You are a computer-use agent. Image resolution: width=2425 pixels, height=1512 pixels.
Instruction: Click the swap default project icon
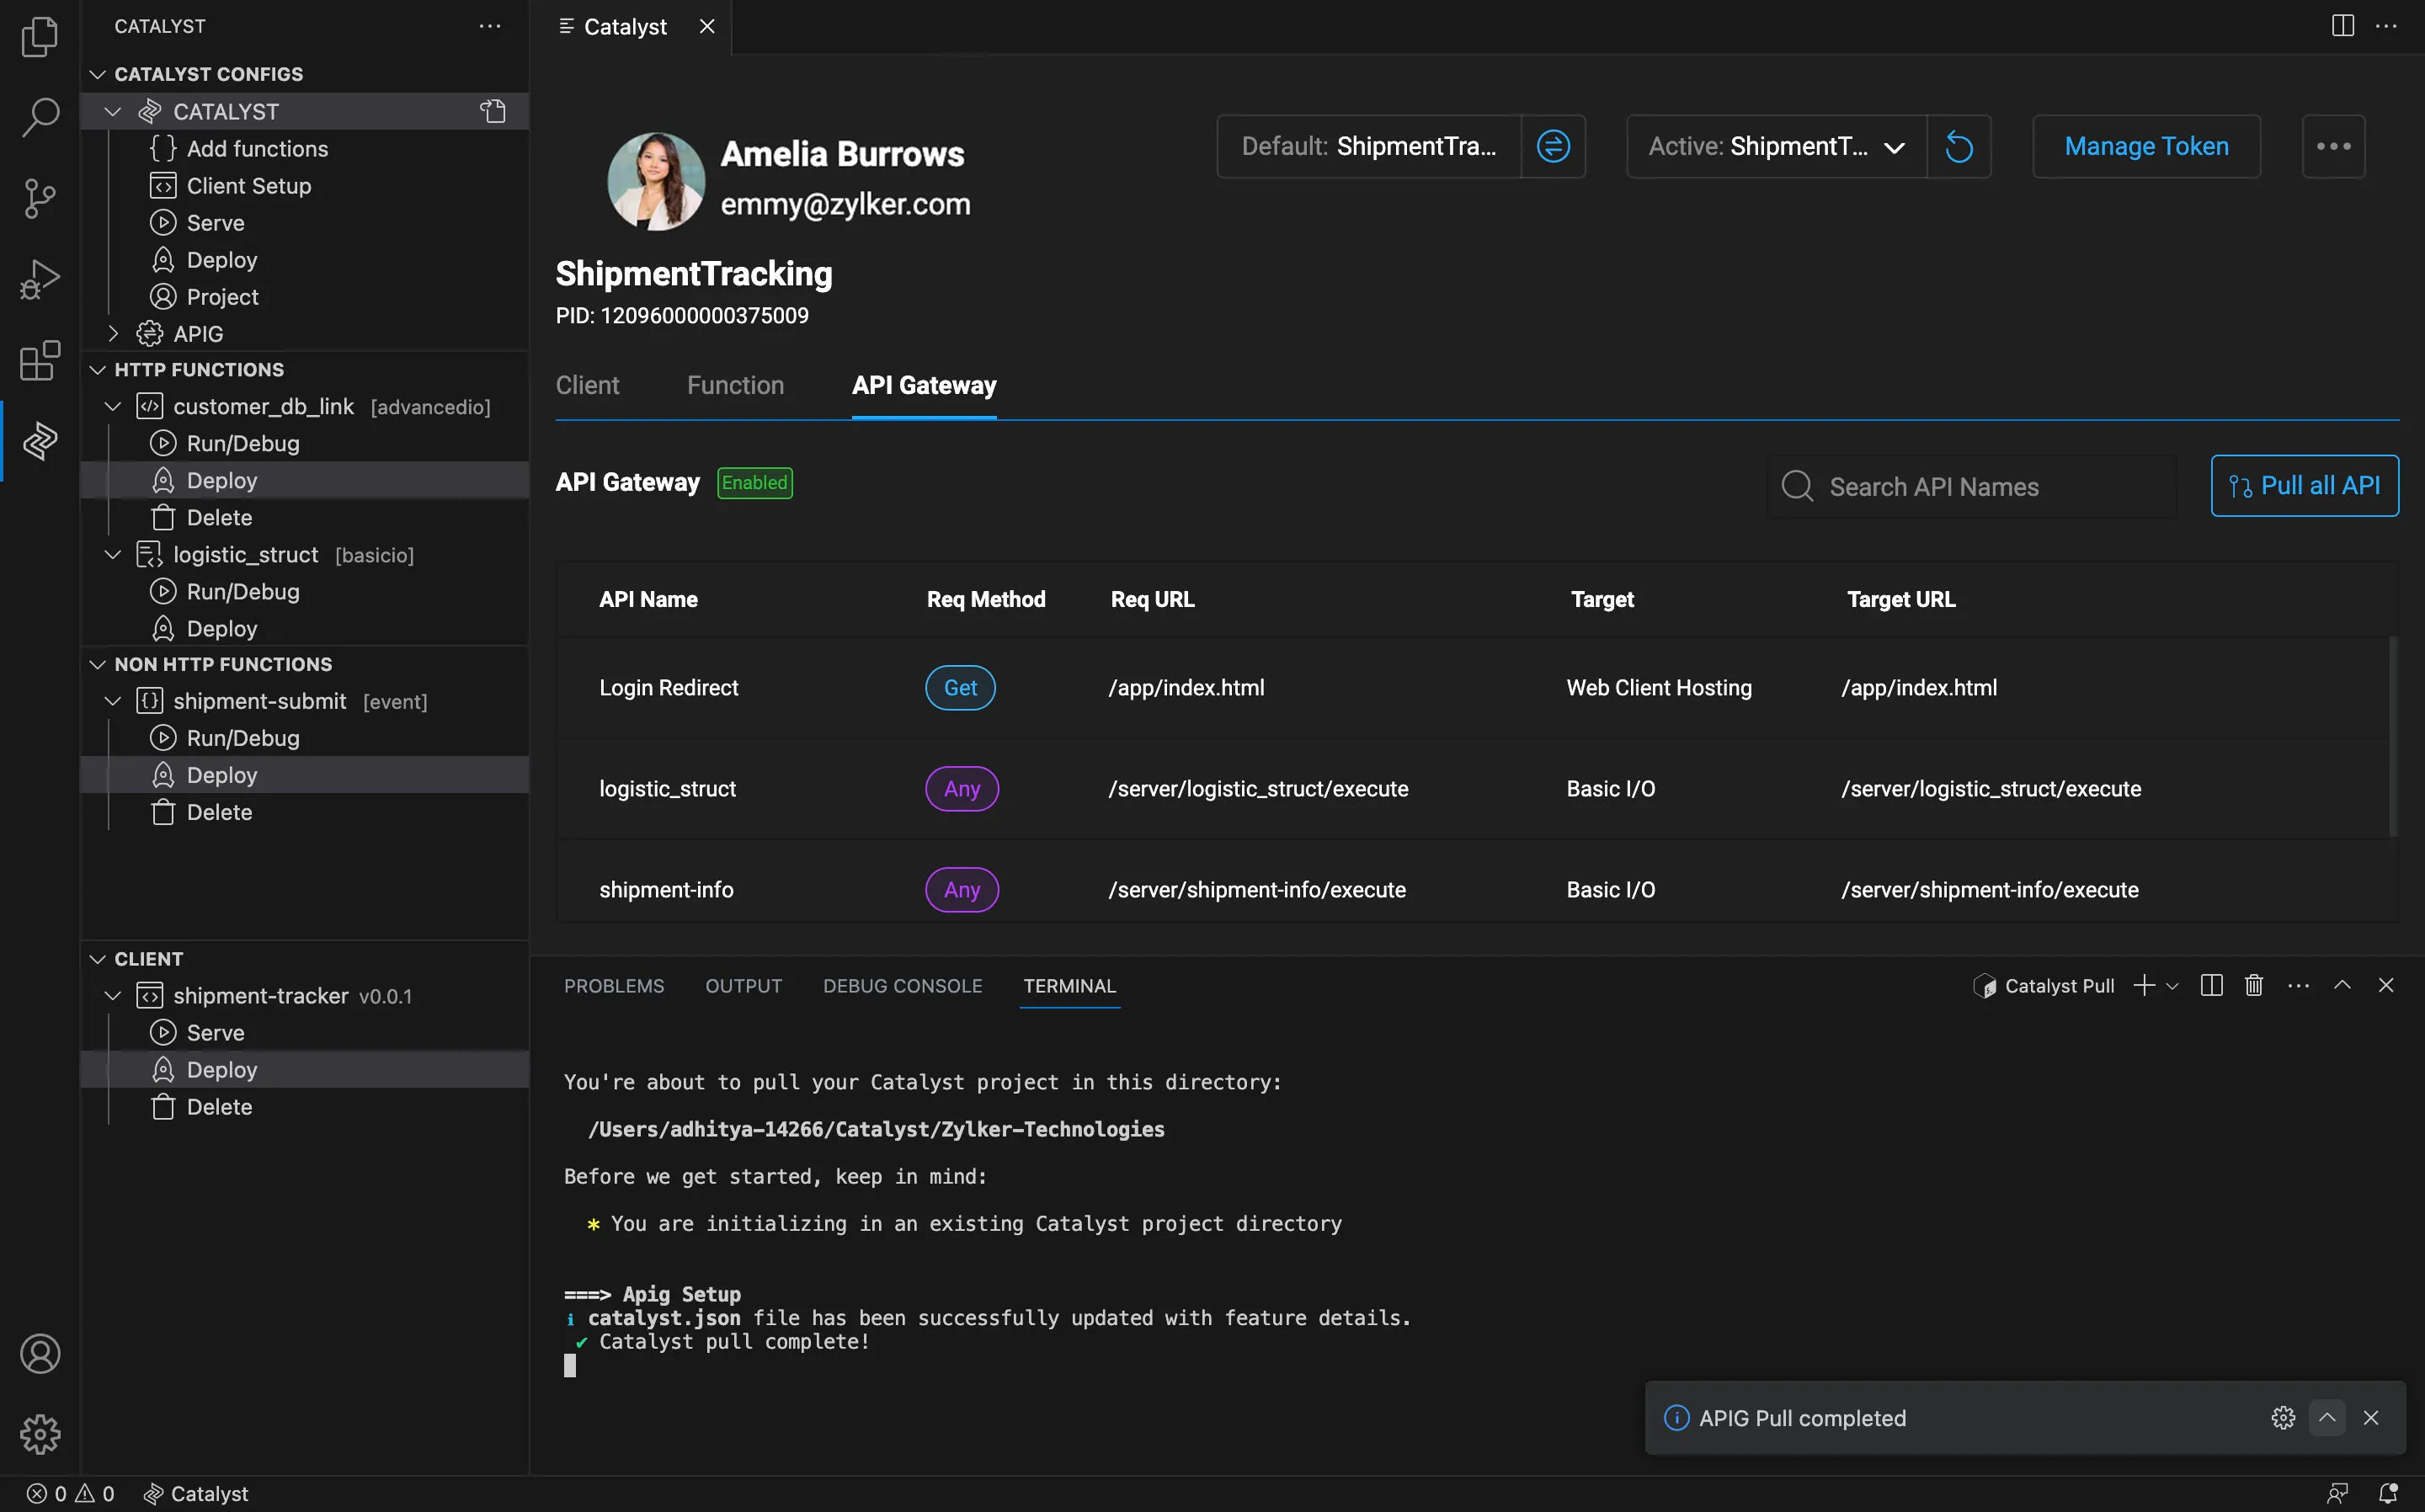coord(1553,146)
